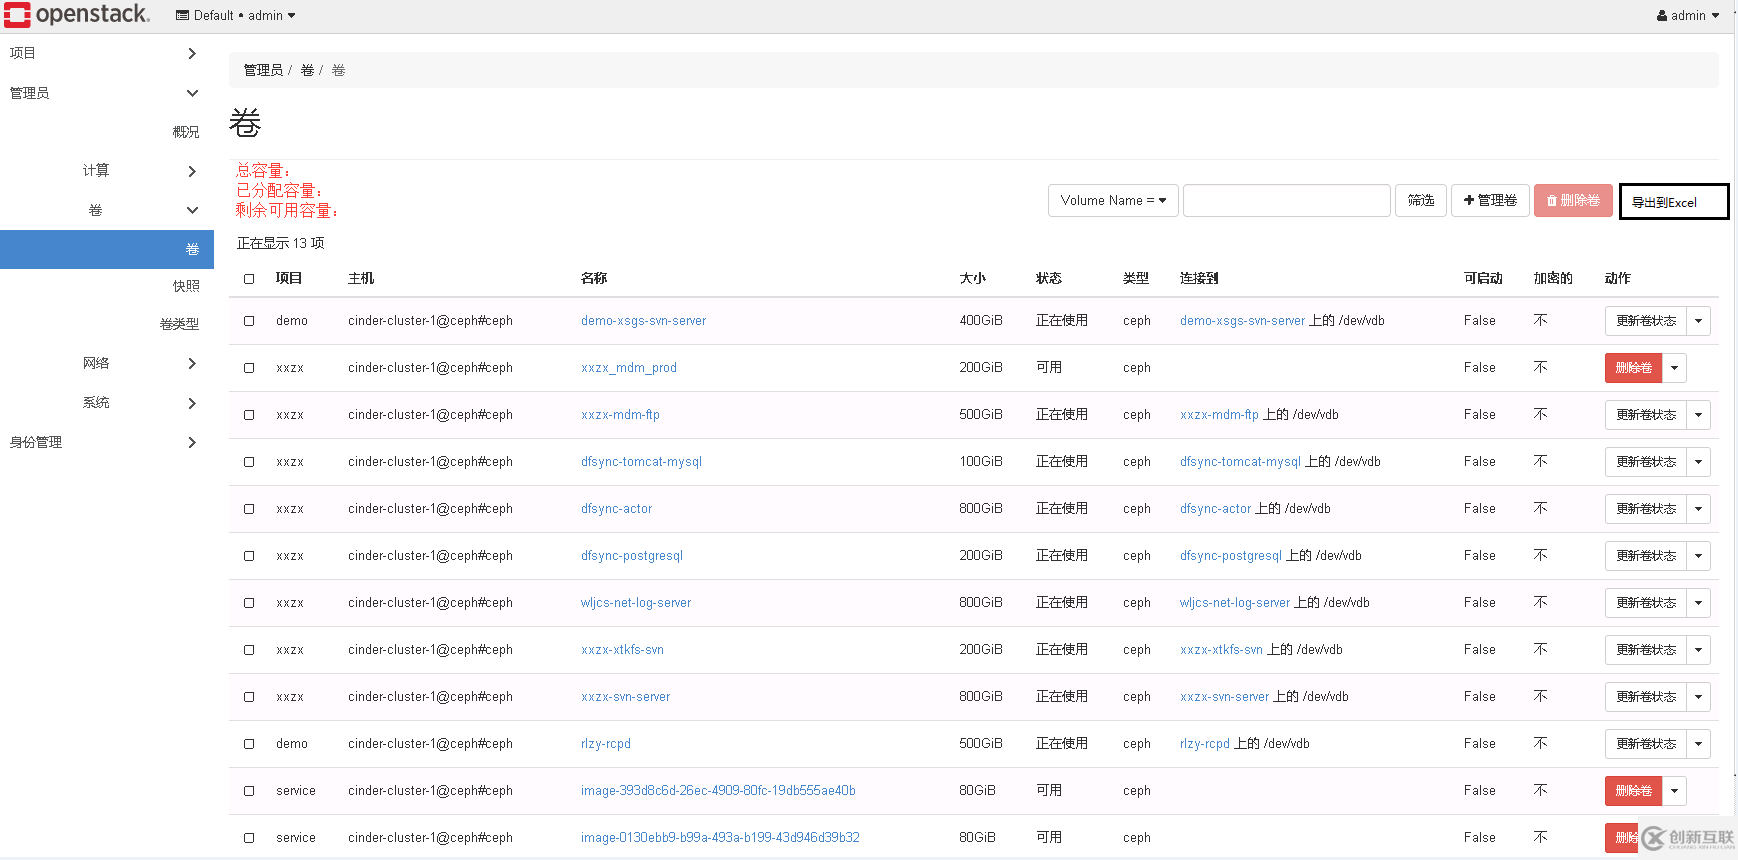Check the xxzx-mdm-ftp row checkbox
The image size is (1738, 860).
click(x=249, y=415)
